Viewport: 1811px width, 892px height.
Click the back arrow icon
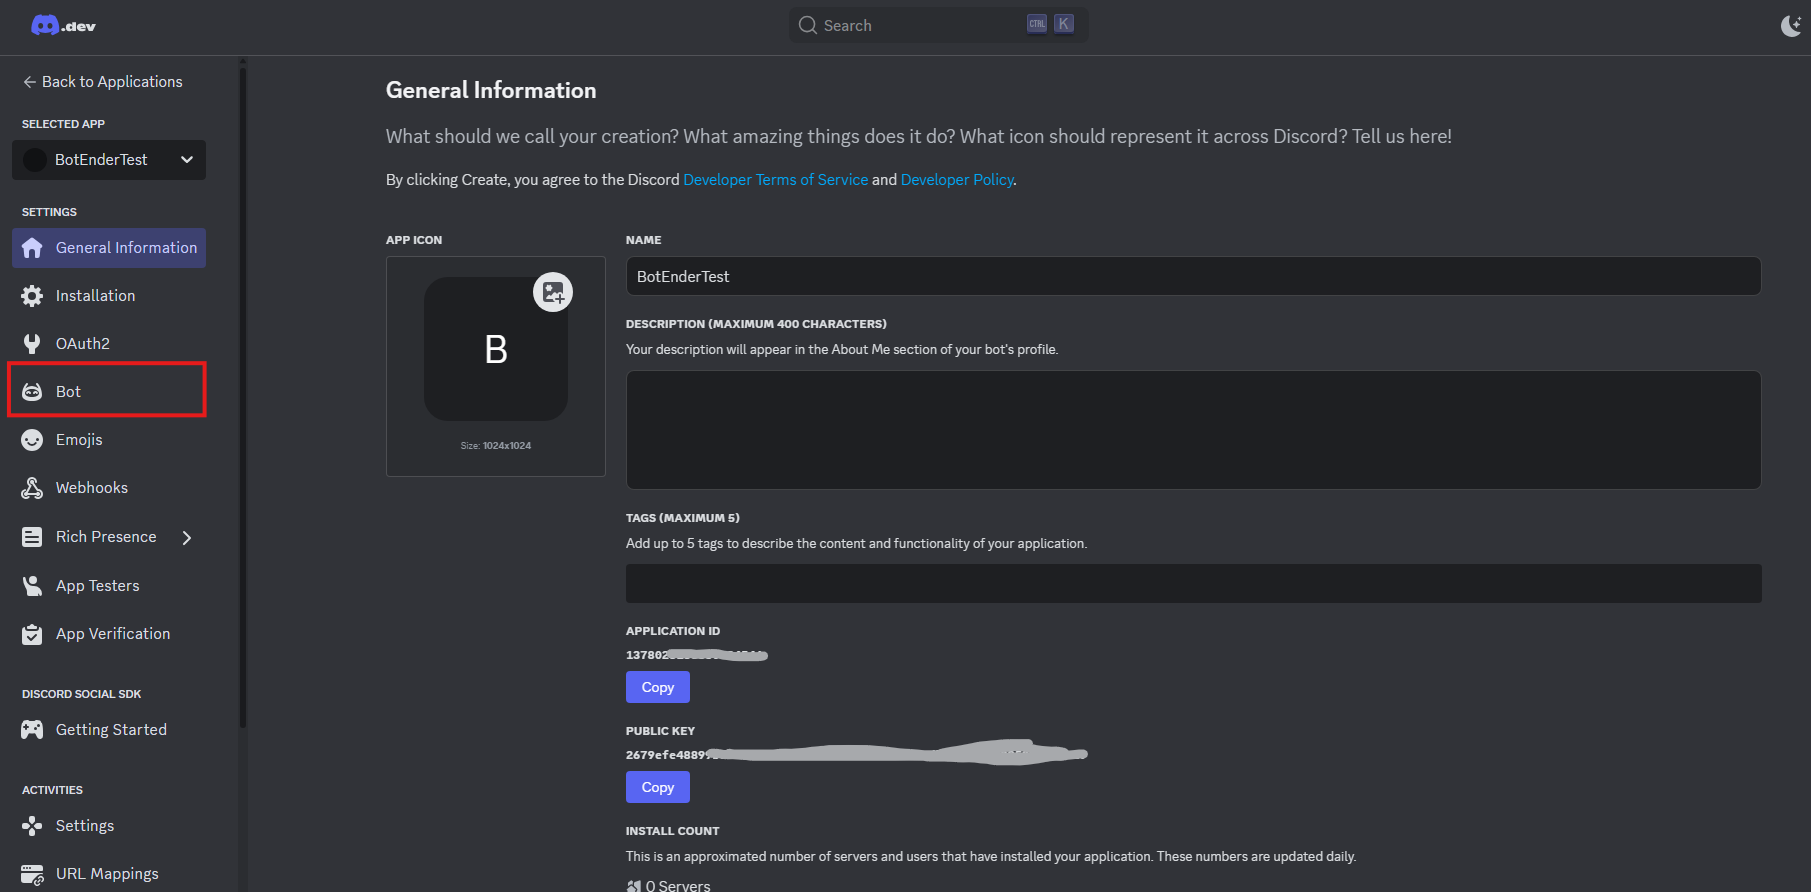(29, 82)
